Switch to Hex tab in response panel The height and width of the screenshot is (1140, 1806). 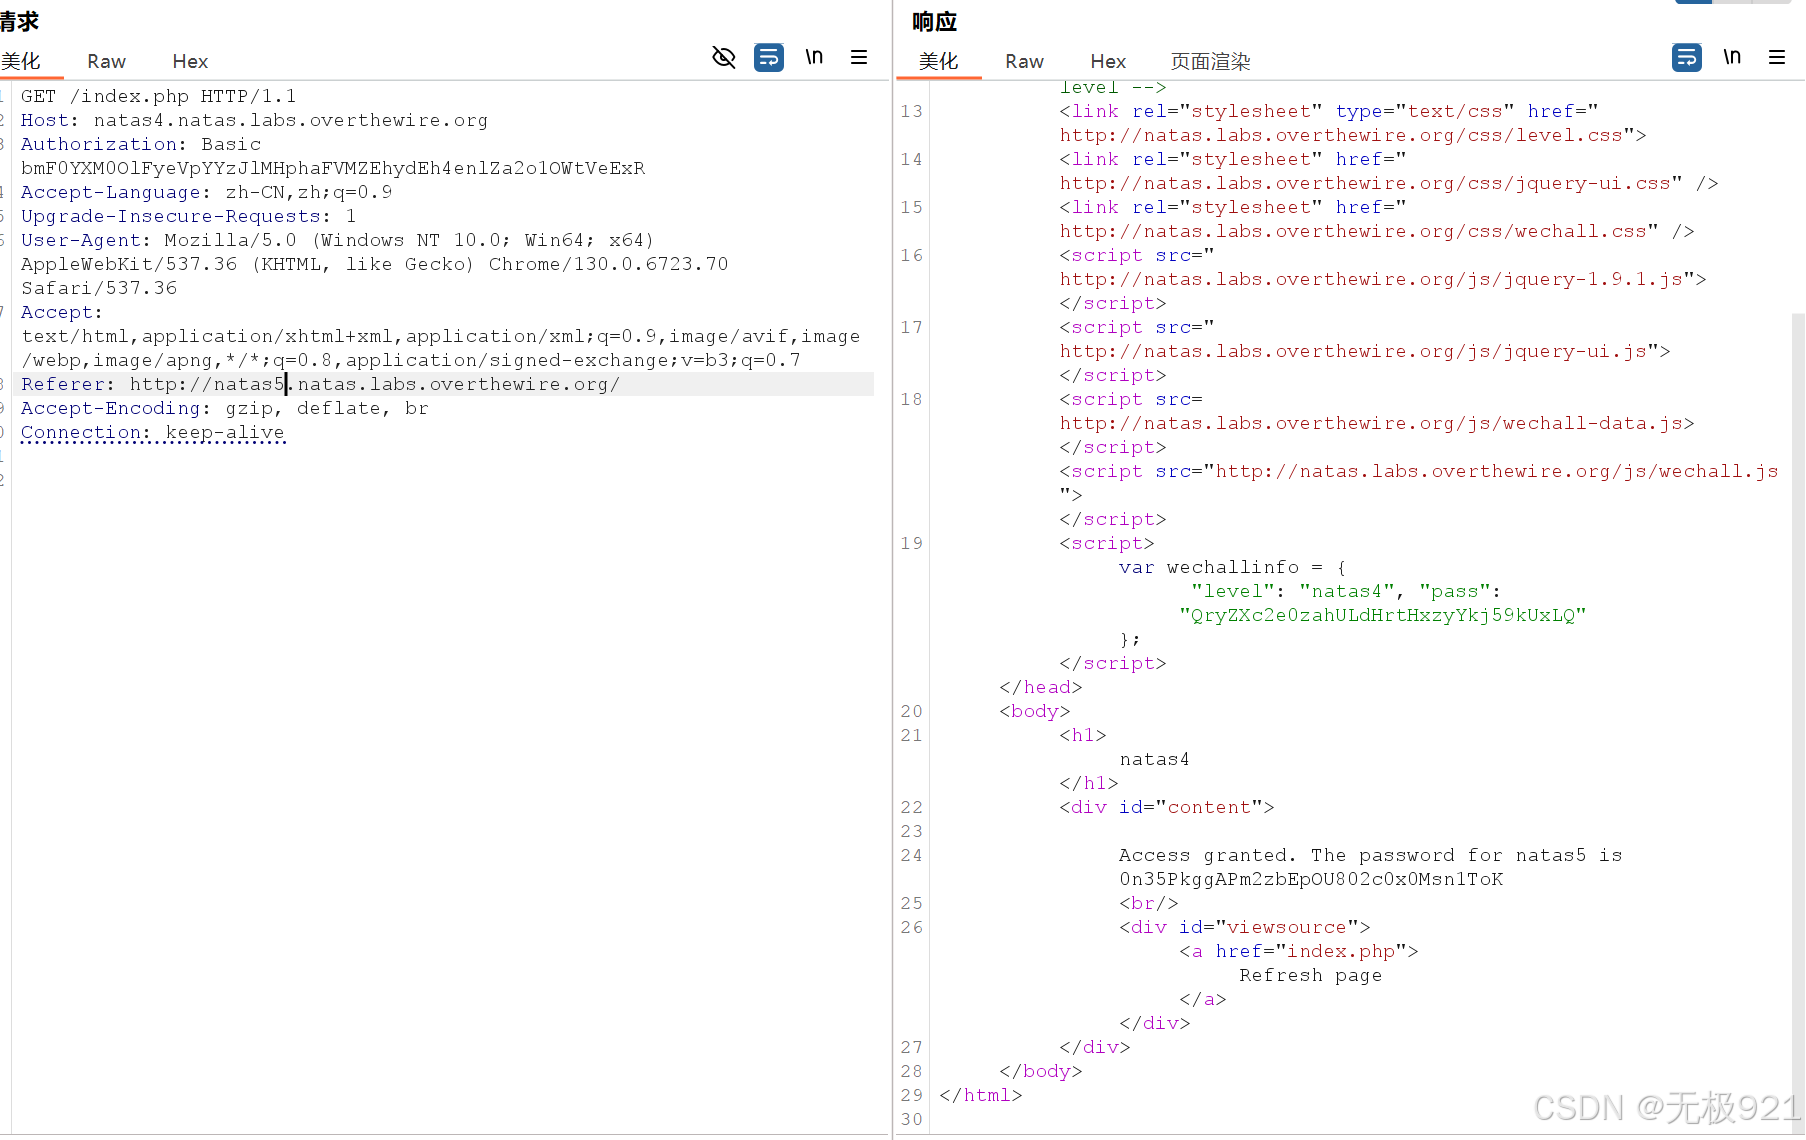[1108, 62]
